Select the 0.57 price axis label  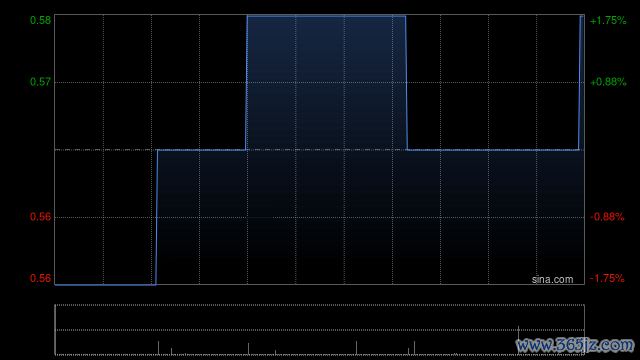(x=40, y=82)
